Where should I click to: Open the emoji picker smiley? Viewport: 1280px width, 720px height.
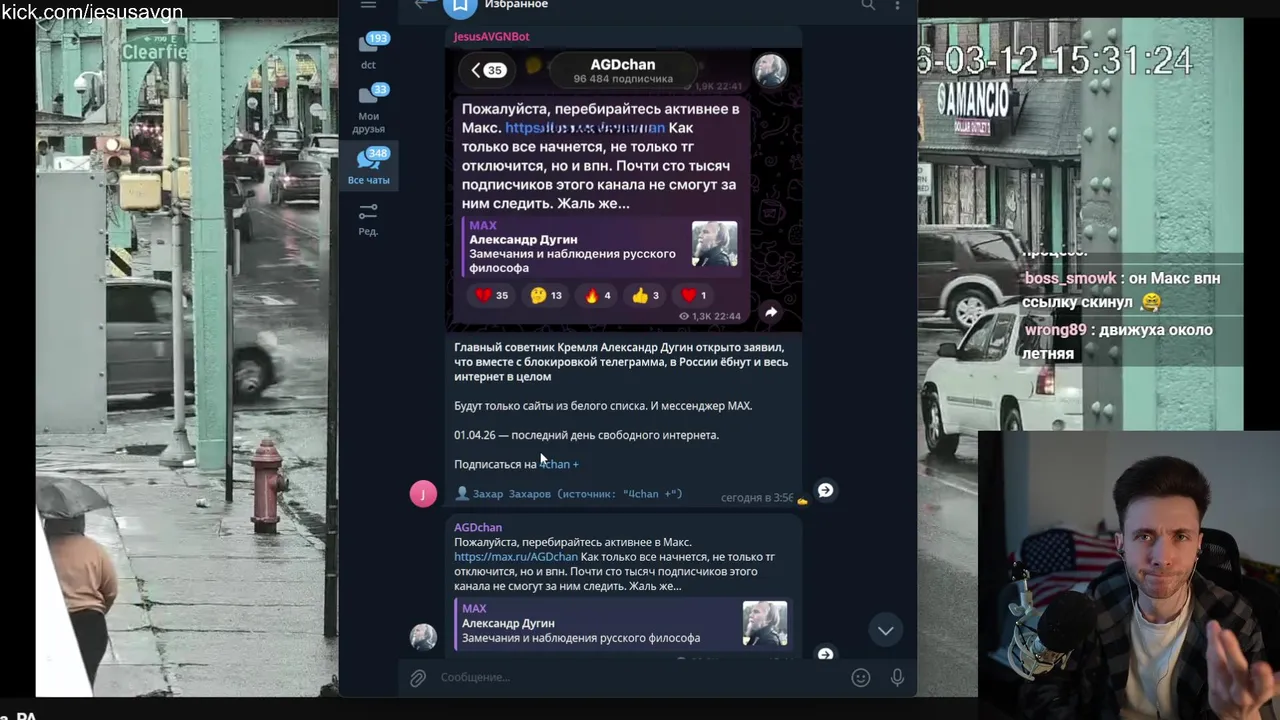[x=860, y=678]
